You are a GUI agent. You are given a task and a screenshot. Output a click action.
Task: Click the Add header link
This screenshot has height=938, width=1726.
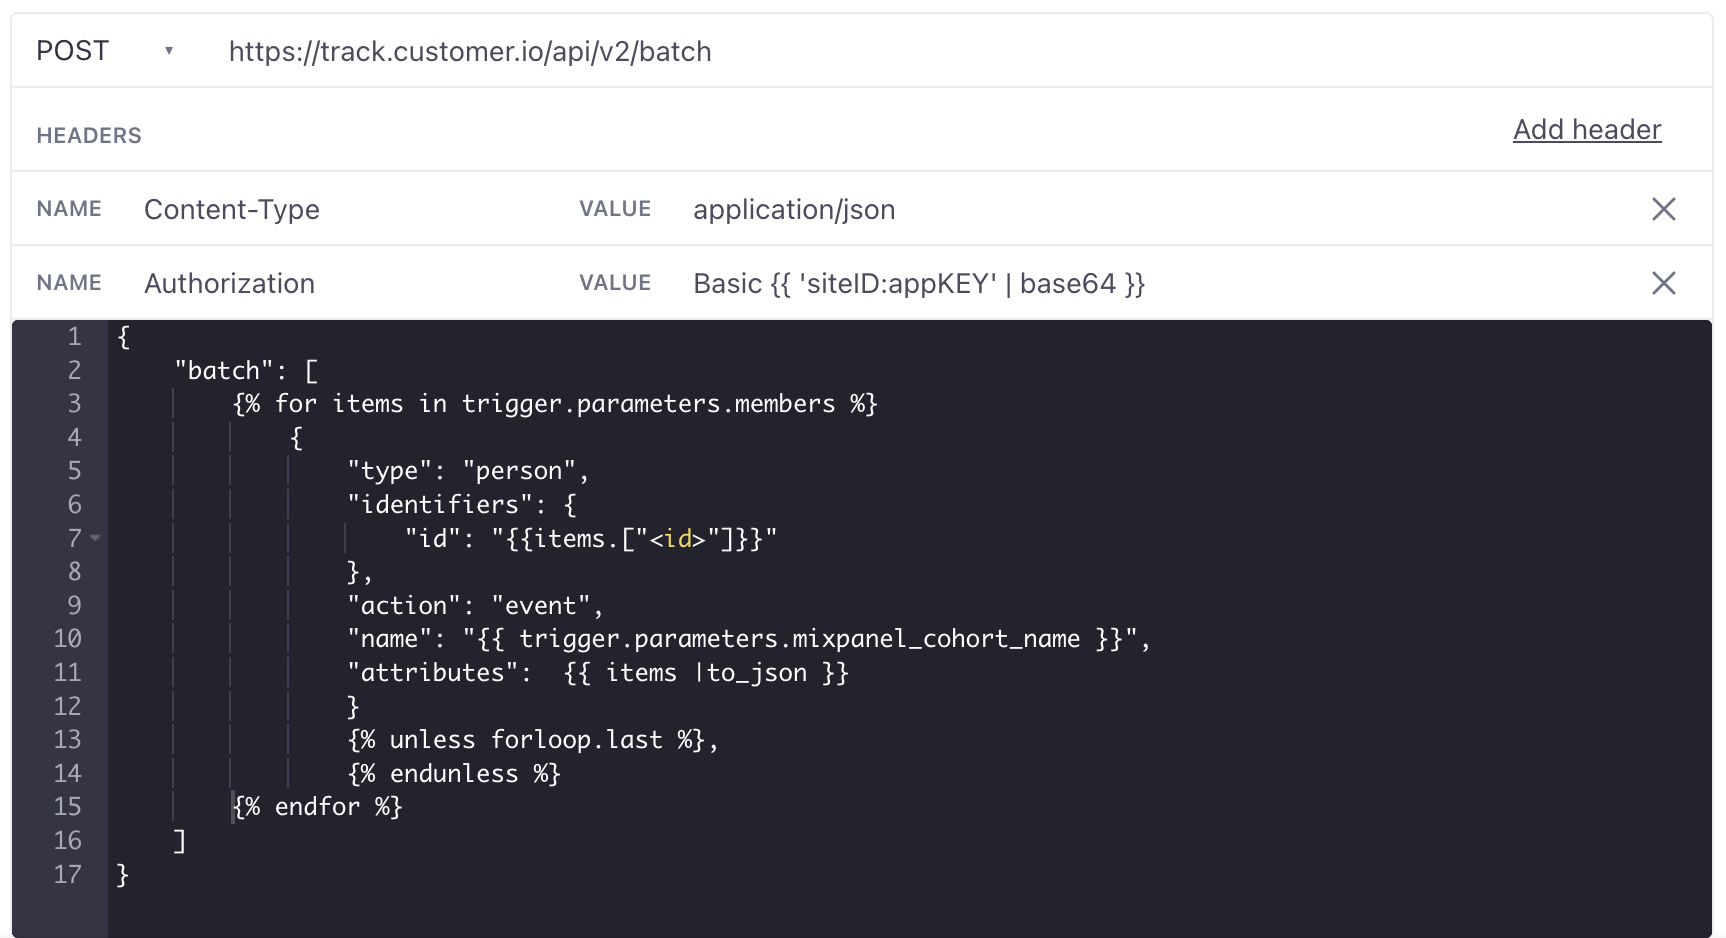pos(1587,130)
